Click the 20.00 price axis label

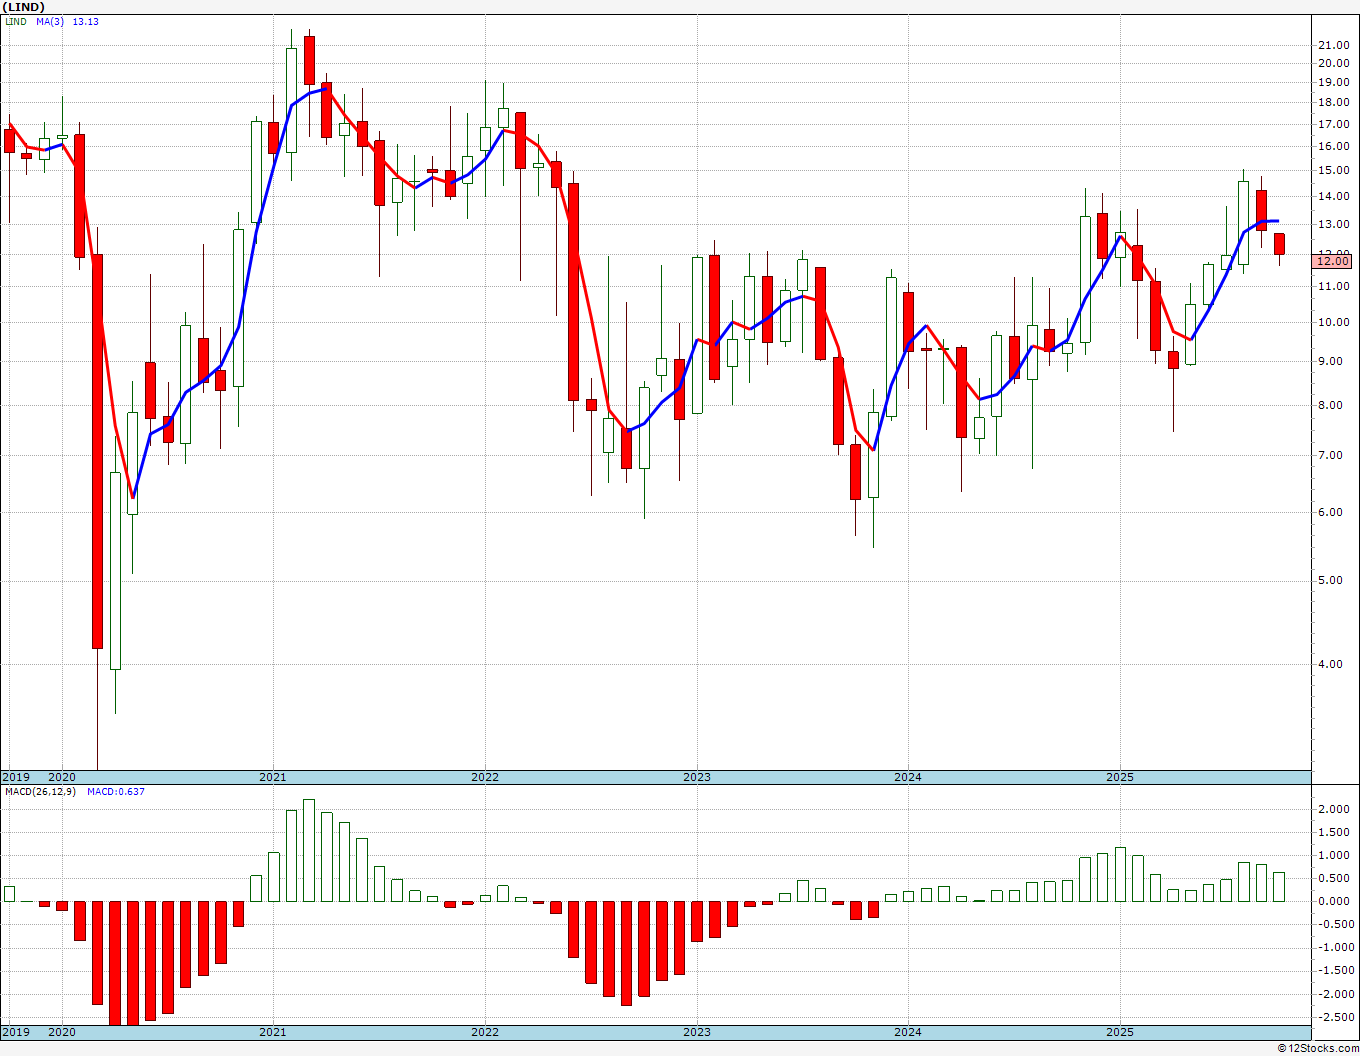[x=1333, y=63]
